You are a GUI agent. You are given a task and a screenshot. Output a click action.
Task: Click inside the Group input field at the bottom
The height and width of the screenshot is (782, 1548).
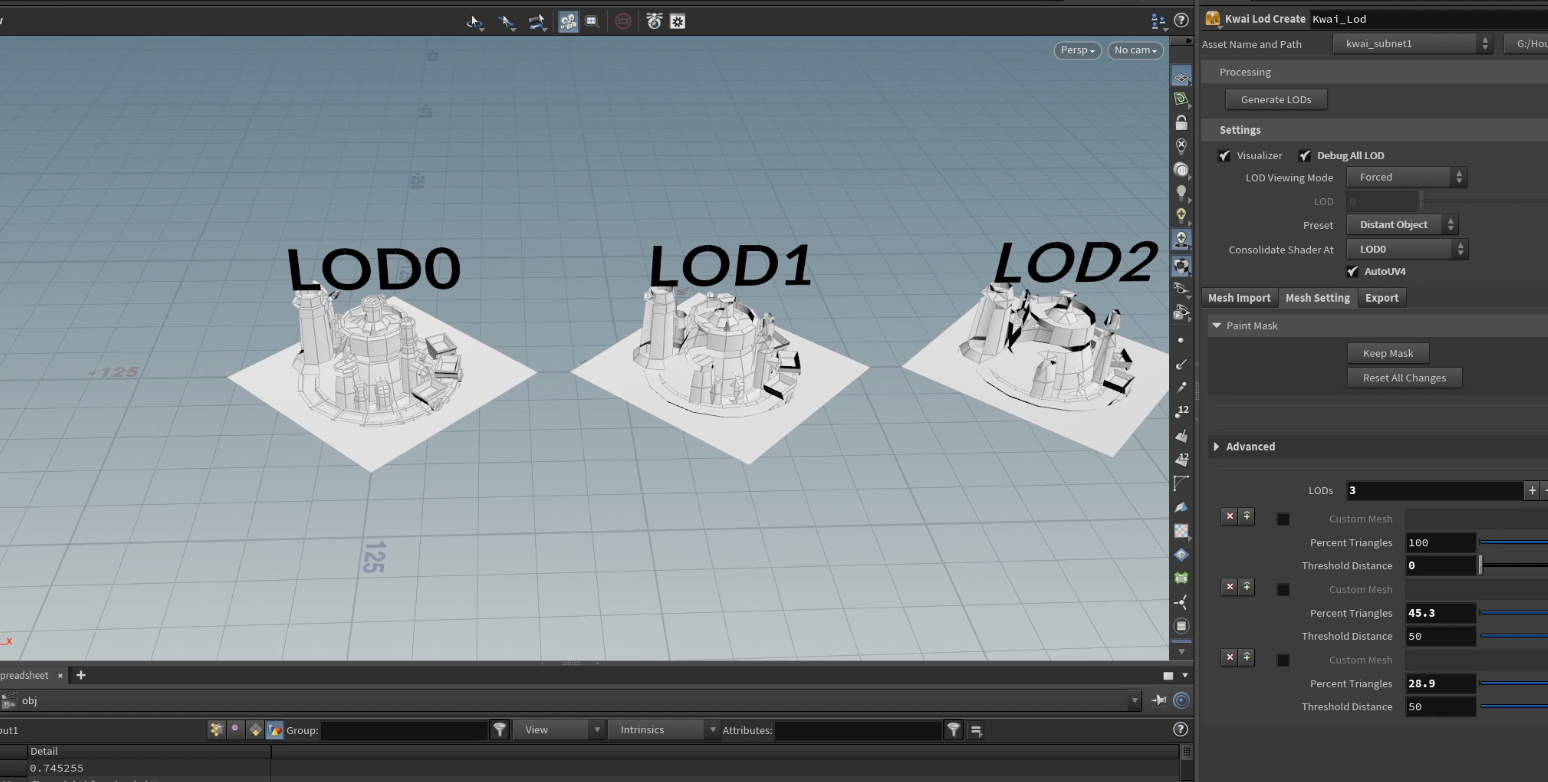click(x=404, y=730)
